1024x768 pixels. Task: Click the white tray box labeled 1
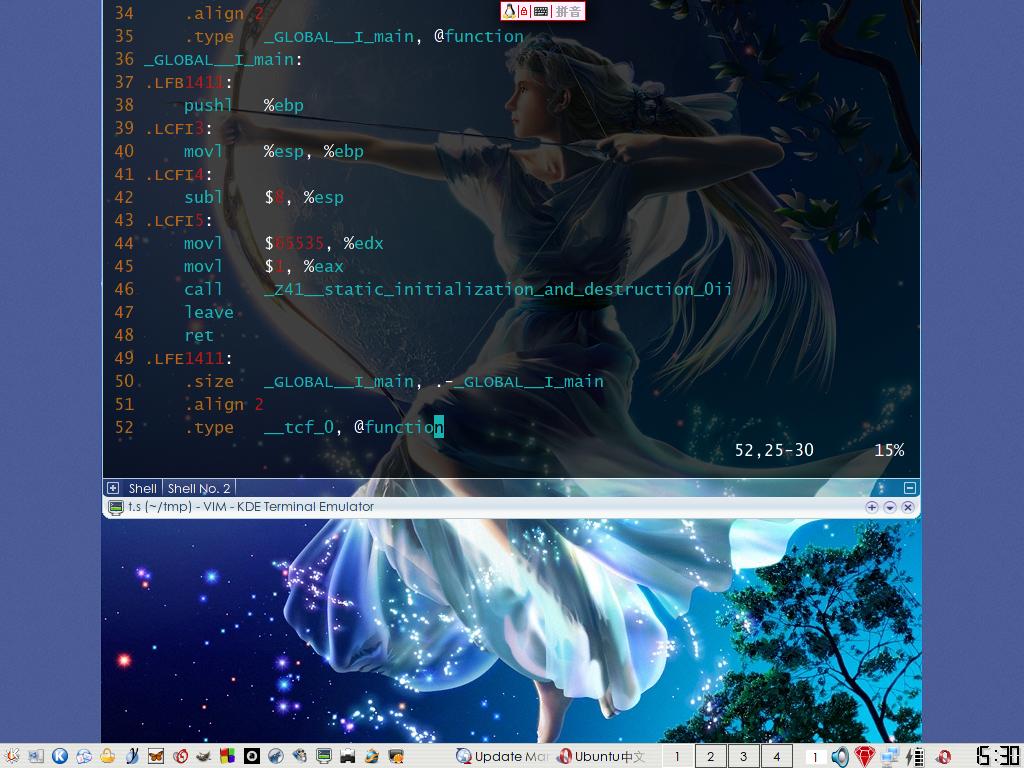pos(814,757)
